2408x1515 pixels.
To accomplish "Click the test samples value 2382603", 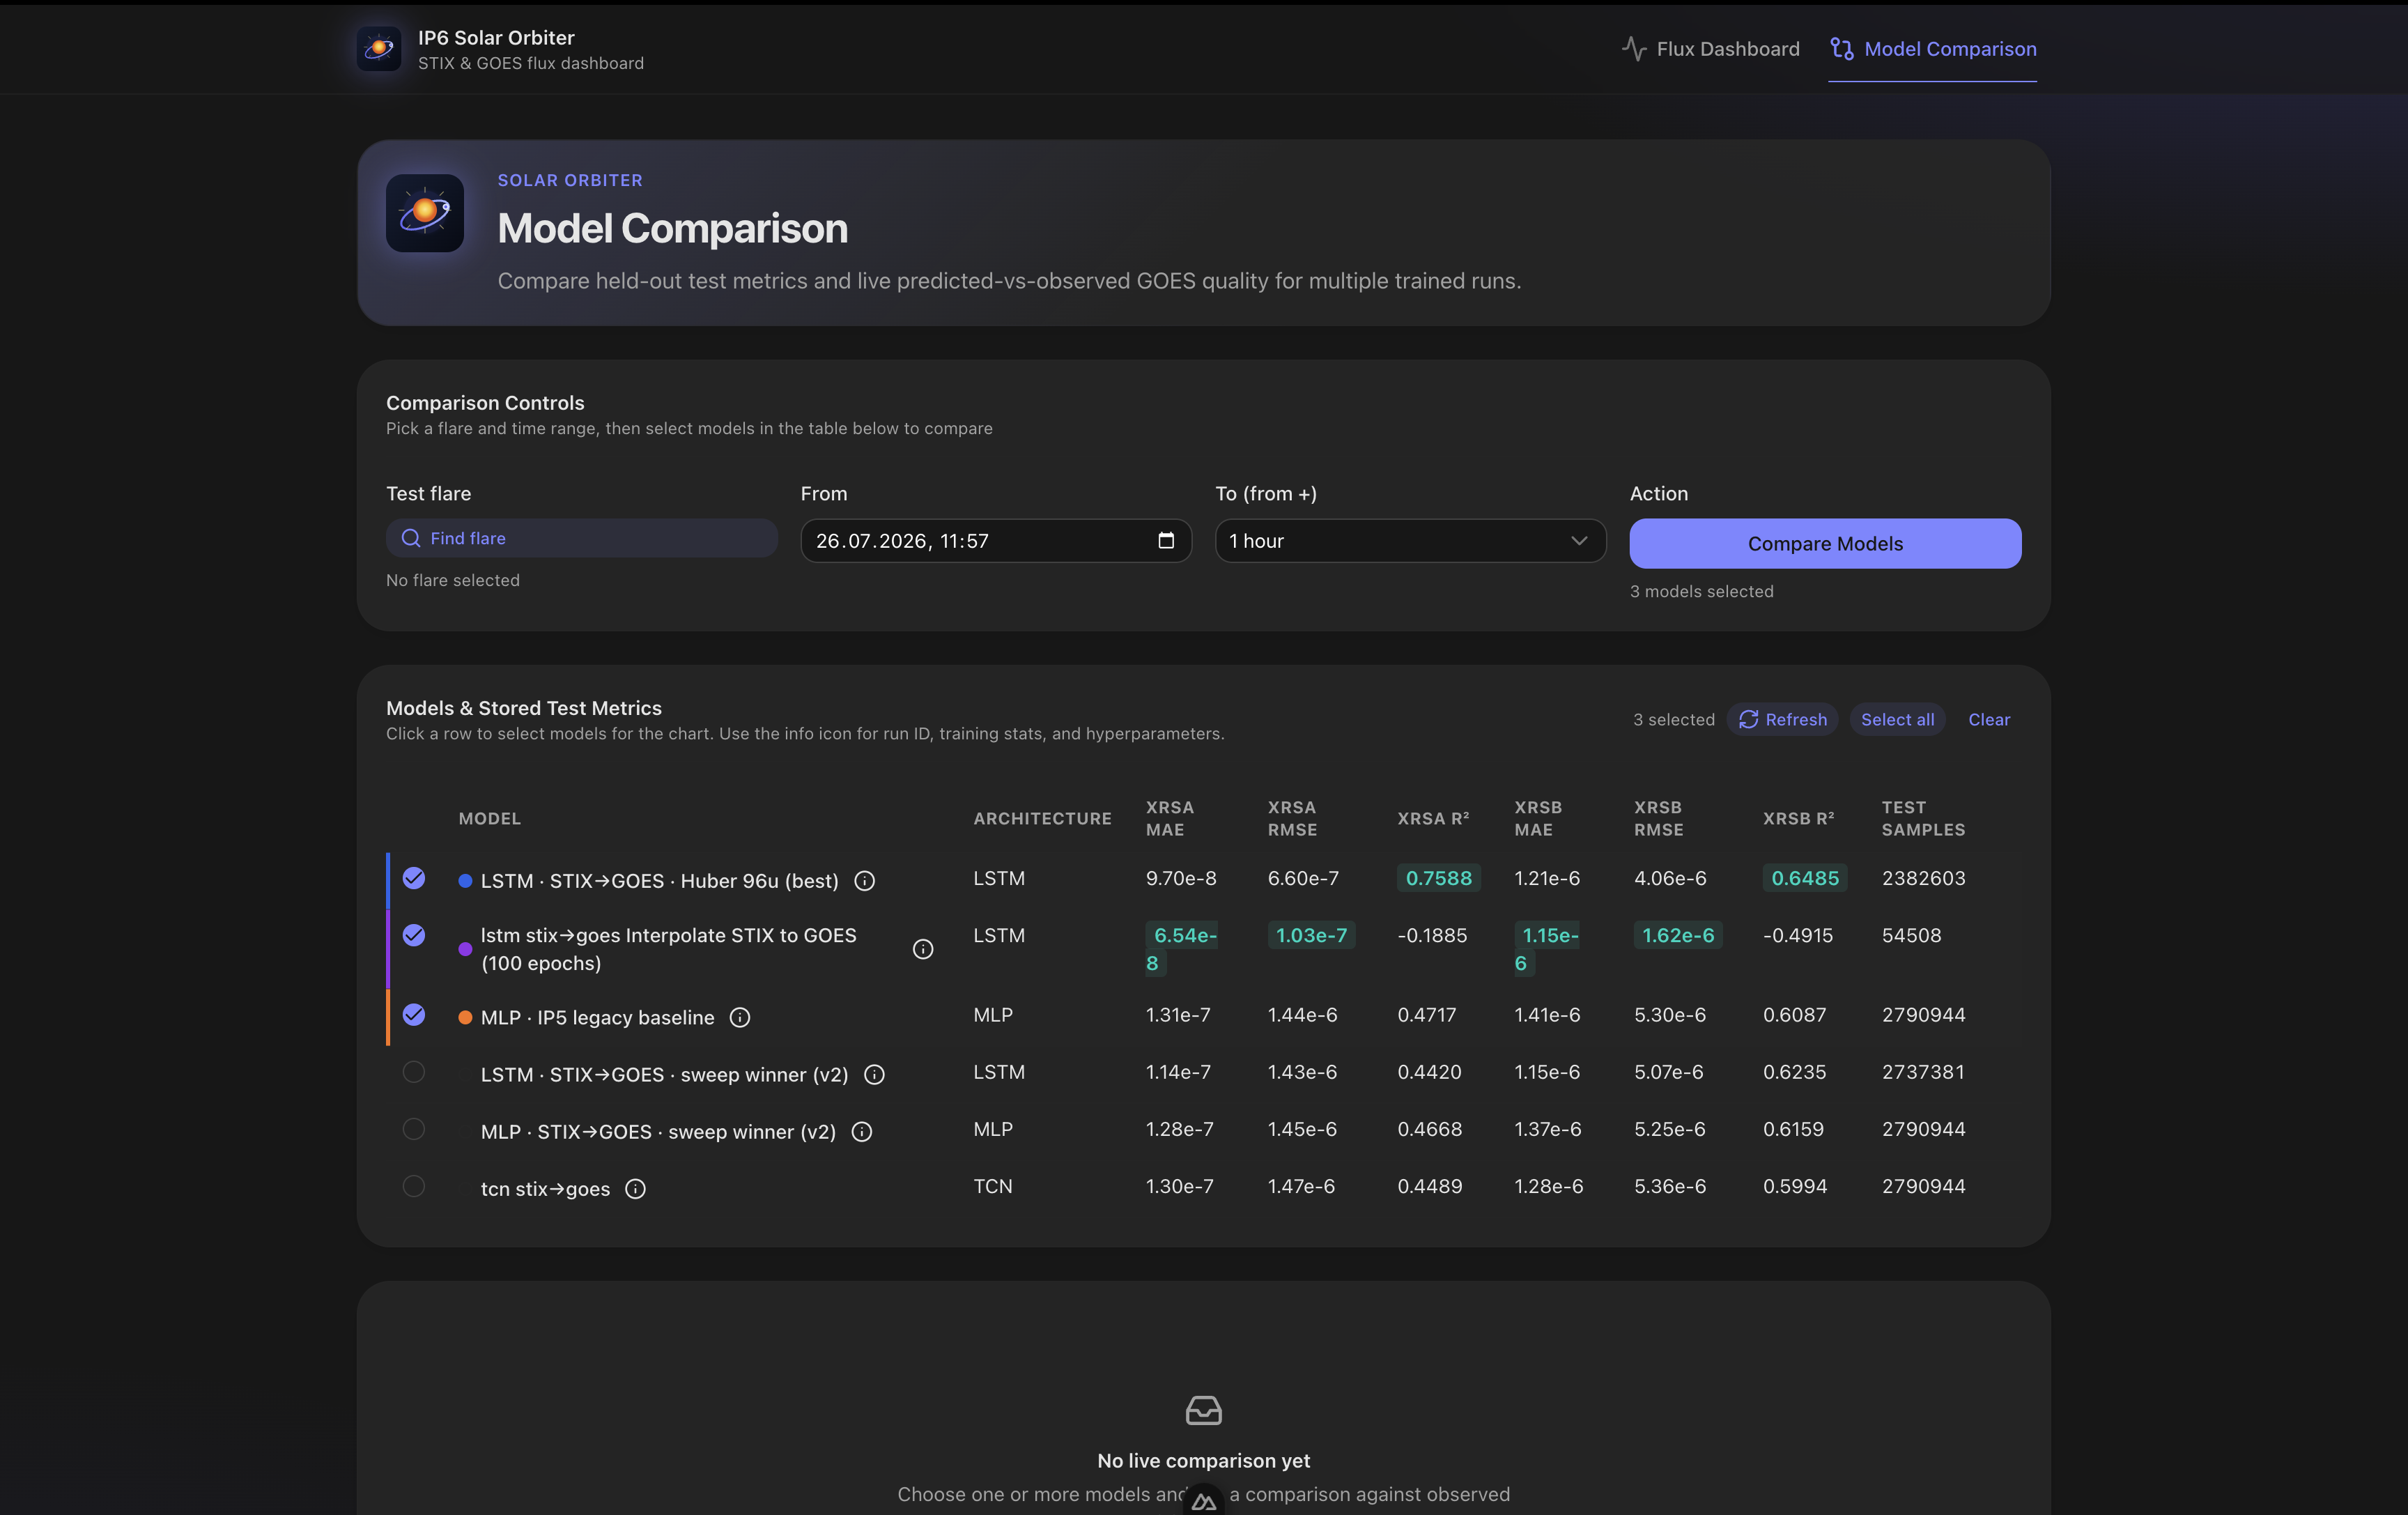I will tap(1923, 878).
